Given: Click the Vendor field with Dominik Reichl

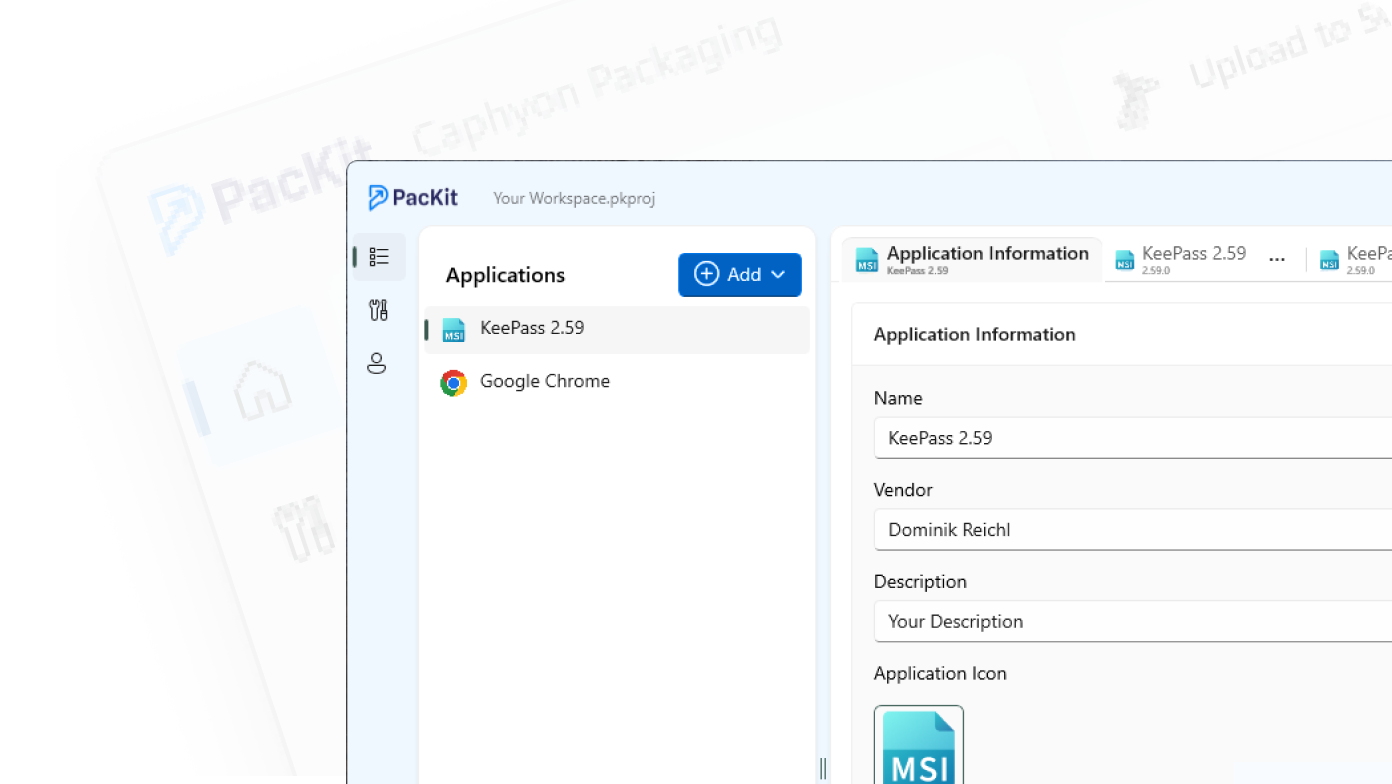Looking at the screenshot, I should click(x=1132, y=530).
